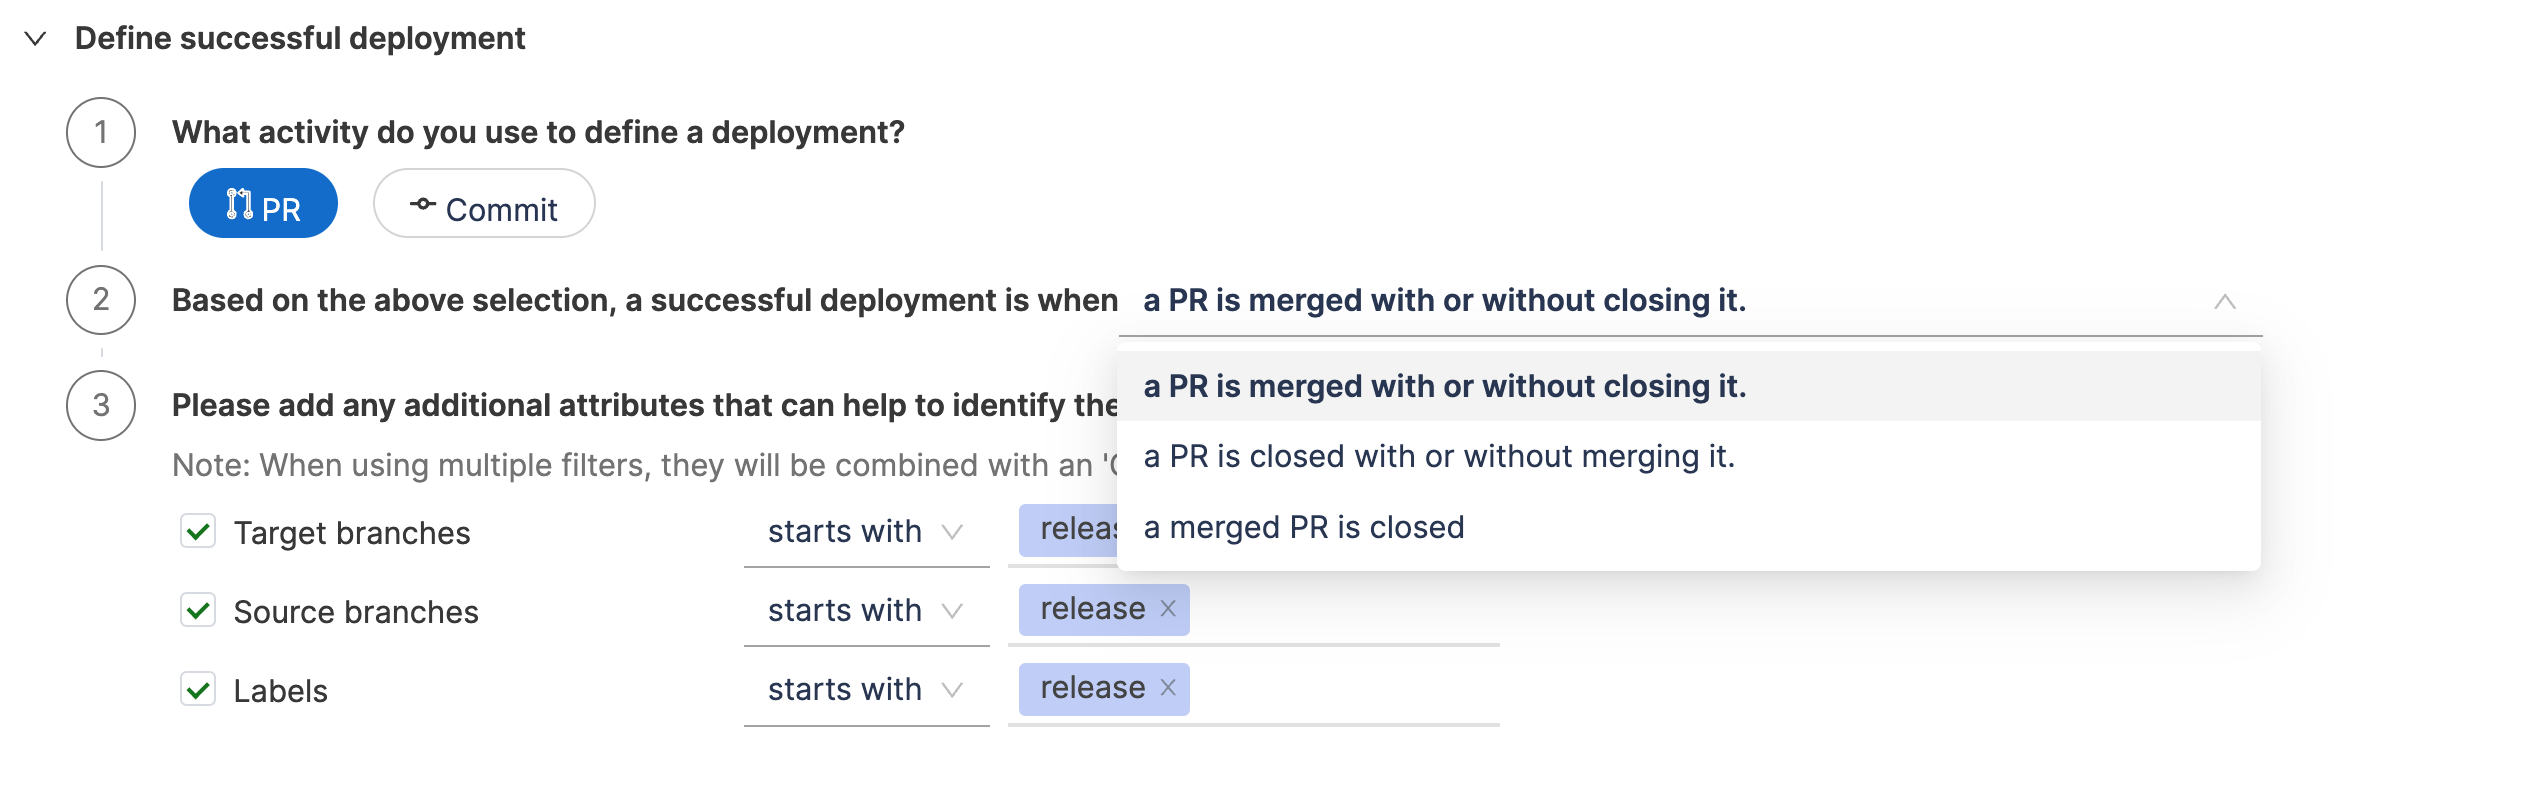Uncheck the Source branches checkbox
Viewport: 2530px width, 790px height.
pos(198,610)
